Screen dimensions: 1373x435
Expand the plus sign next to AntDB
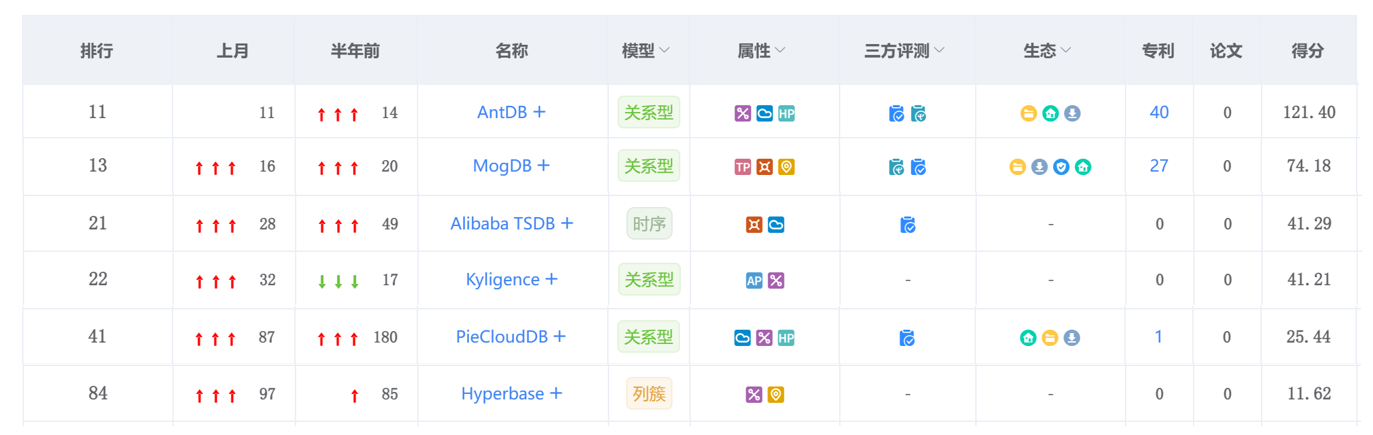[x=539, y=112]
